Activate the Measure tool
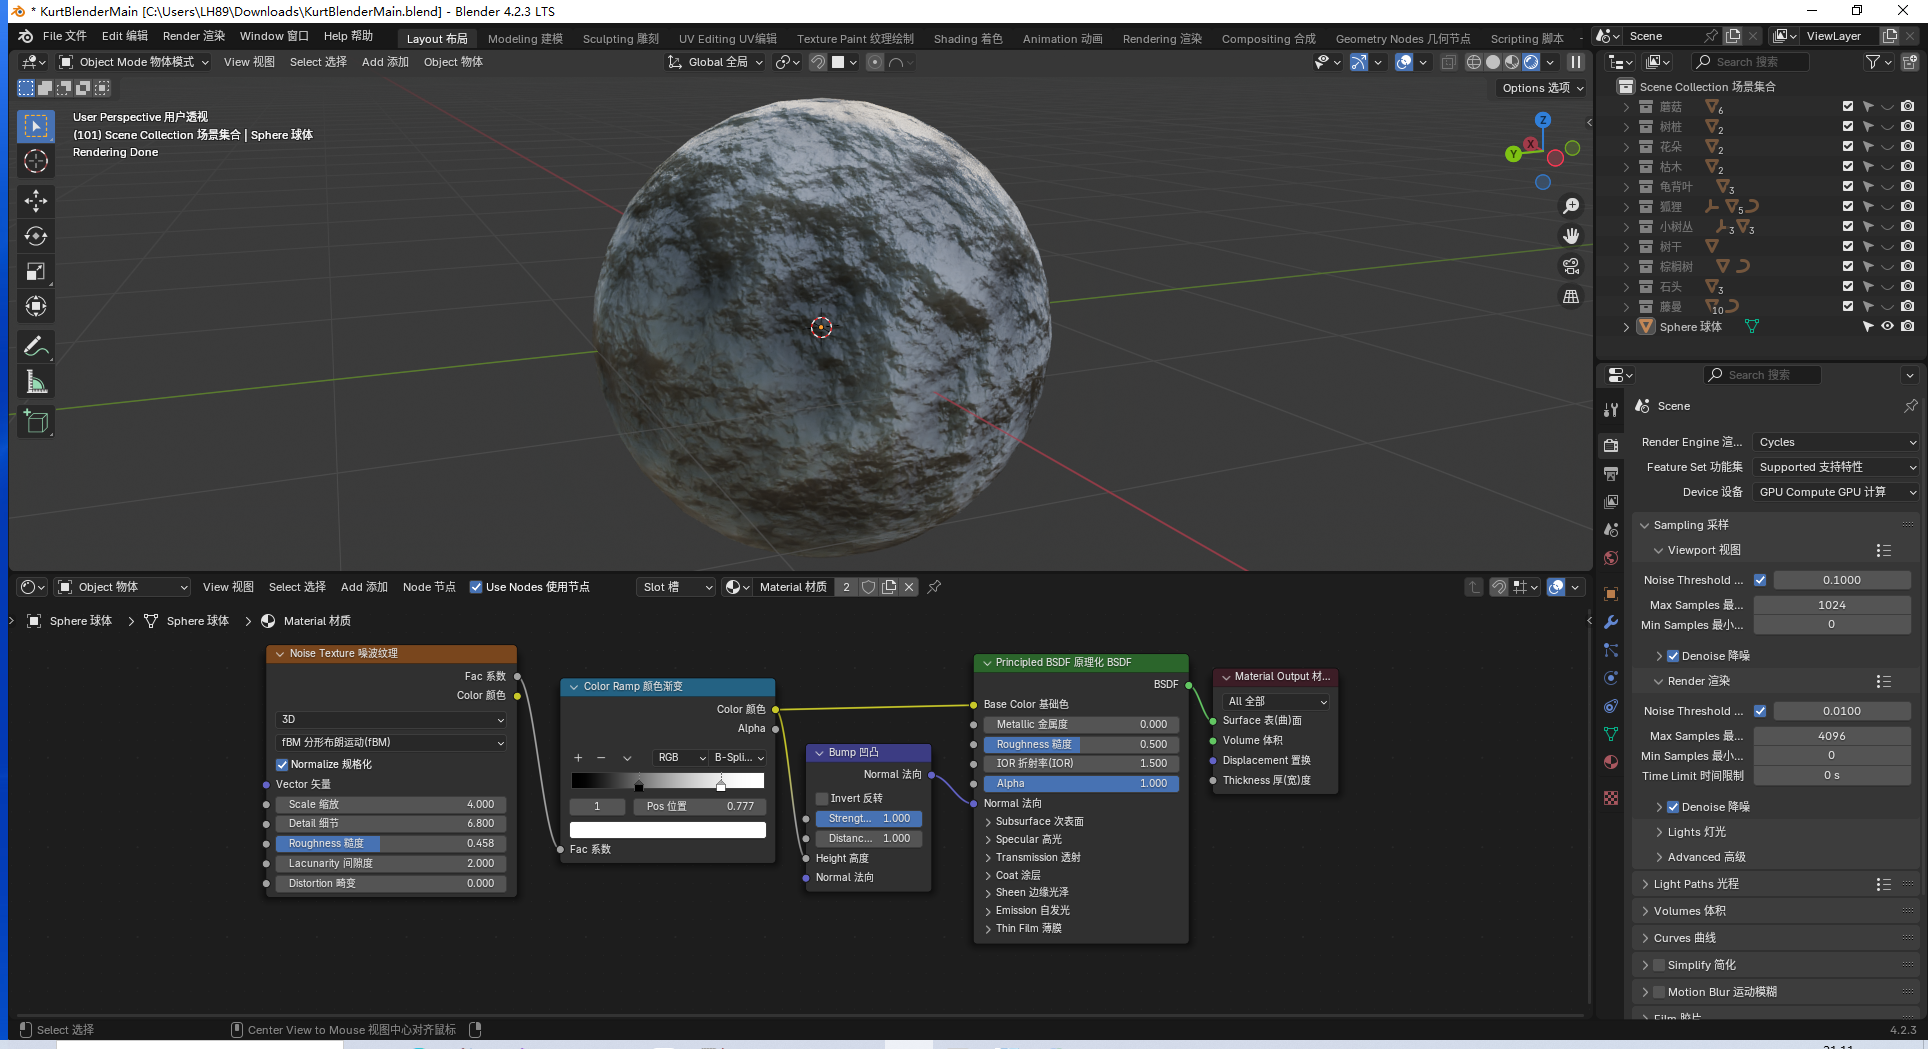Image resolution: width=1928 pixels, height=1049 pixels. point(36,382)
